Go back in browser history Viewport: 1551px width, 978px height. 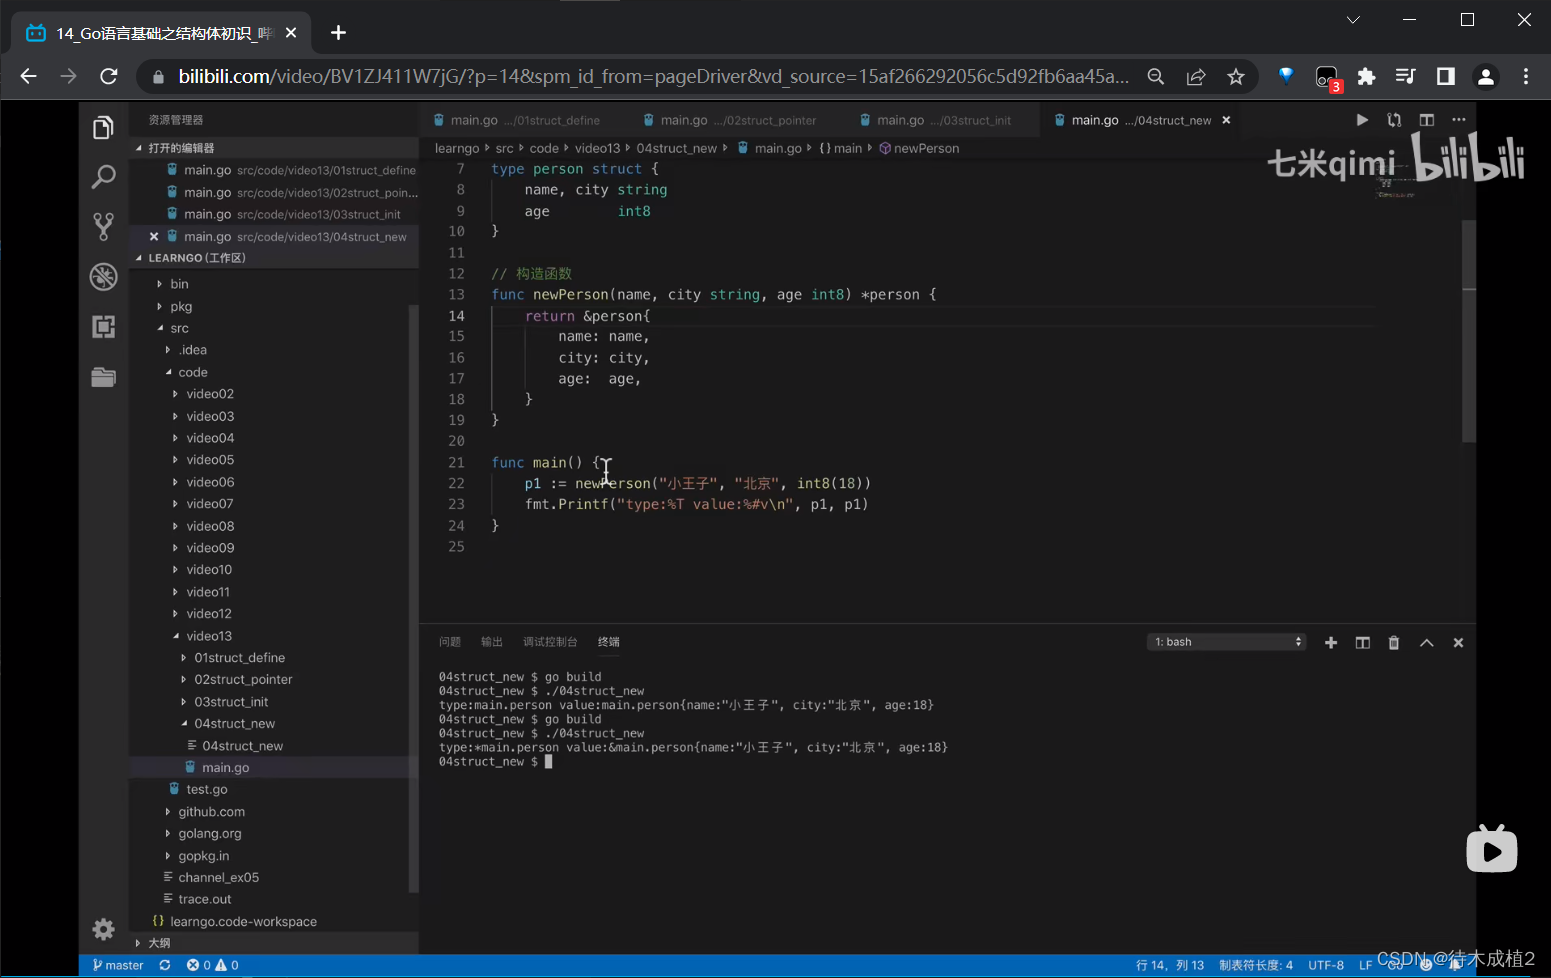point(28,76)
